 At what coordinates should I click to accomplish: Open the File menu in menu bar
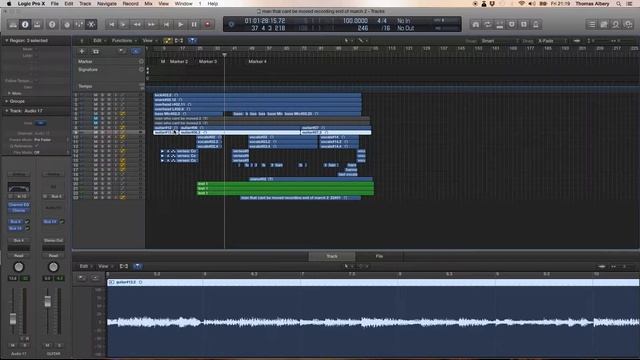(x=54, y=4)
